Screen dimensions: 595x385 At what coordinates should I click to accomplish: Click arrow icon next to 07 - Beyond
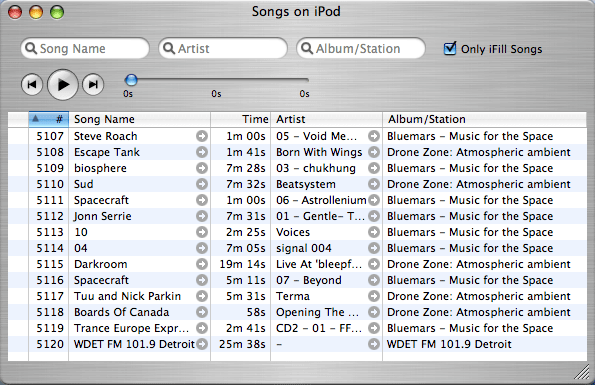point(374,280)
